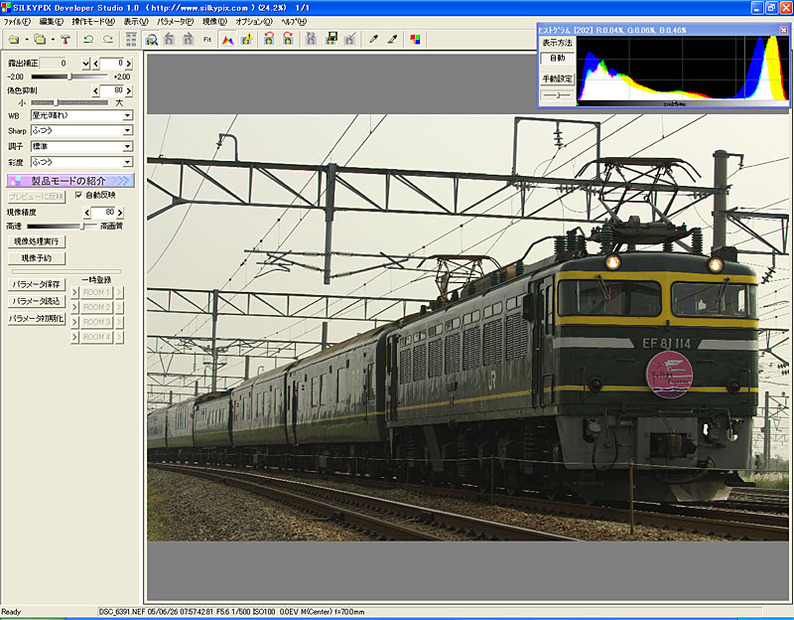Toggle the rainbow histogram display icon
This screenshot has height=620, width=794.
[227, 40]
